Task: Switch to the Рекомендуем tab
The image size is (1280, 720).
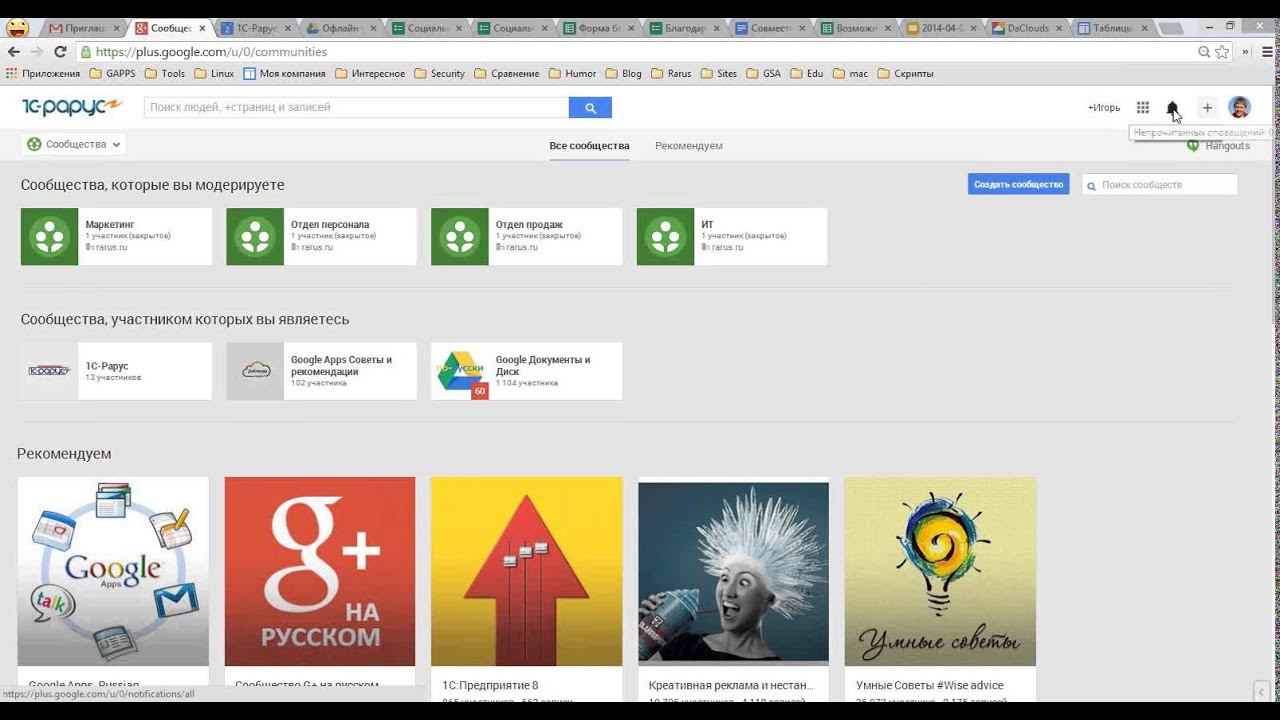Action: (x=689, y=146)
